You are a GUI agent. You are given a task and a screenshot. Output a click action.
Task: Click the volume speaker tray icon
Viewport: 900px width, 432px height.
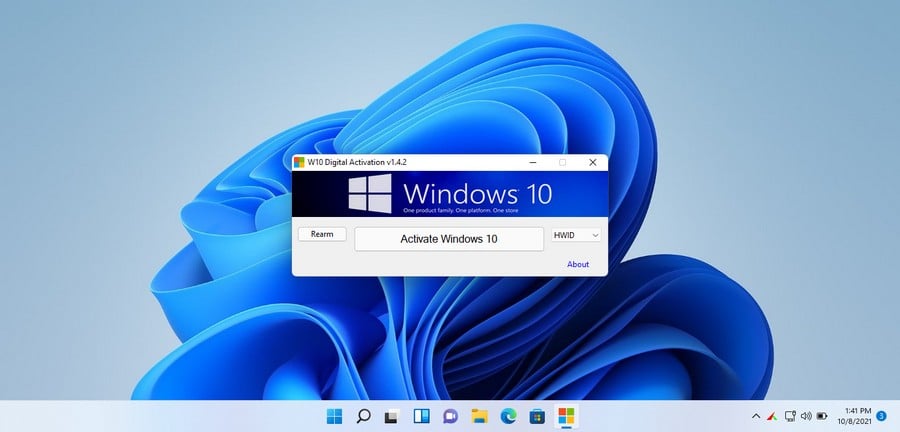[806, 416]
